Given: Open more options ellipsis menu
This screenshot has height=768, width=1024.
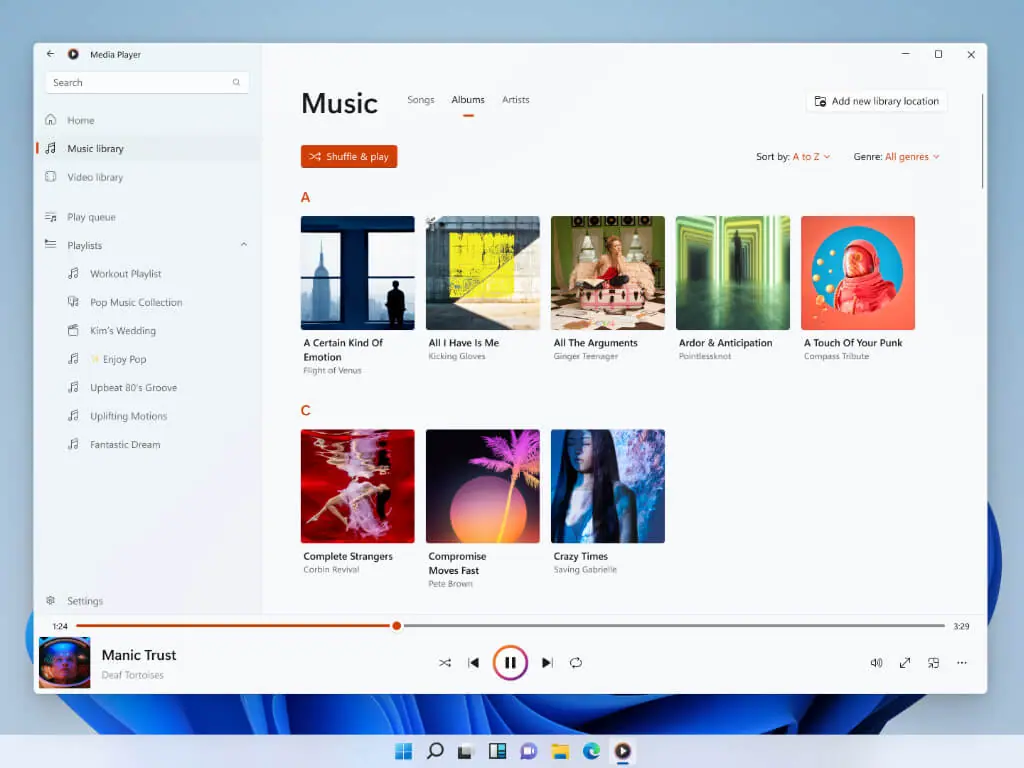Looking at the screenshot, I should [962, 663].
